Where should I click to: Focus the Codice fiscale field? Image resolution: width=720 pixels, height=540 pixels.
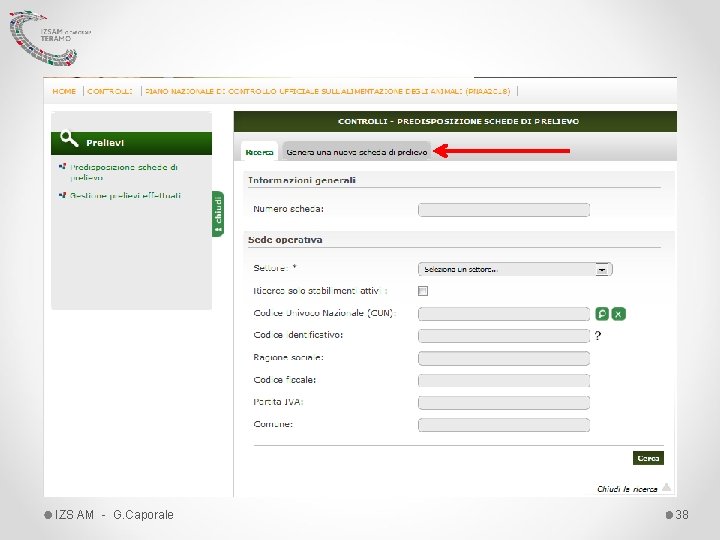[504, 380]
